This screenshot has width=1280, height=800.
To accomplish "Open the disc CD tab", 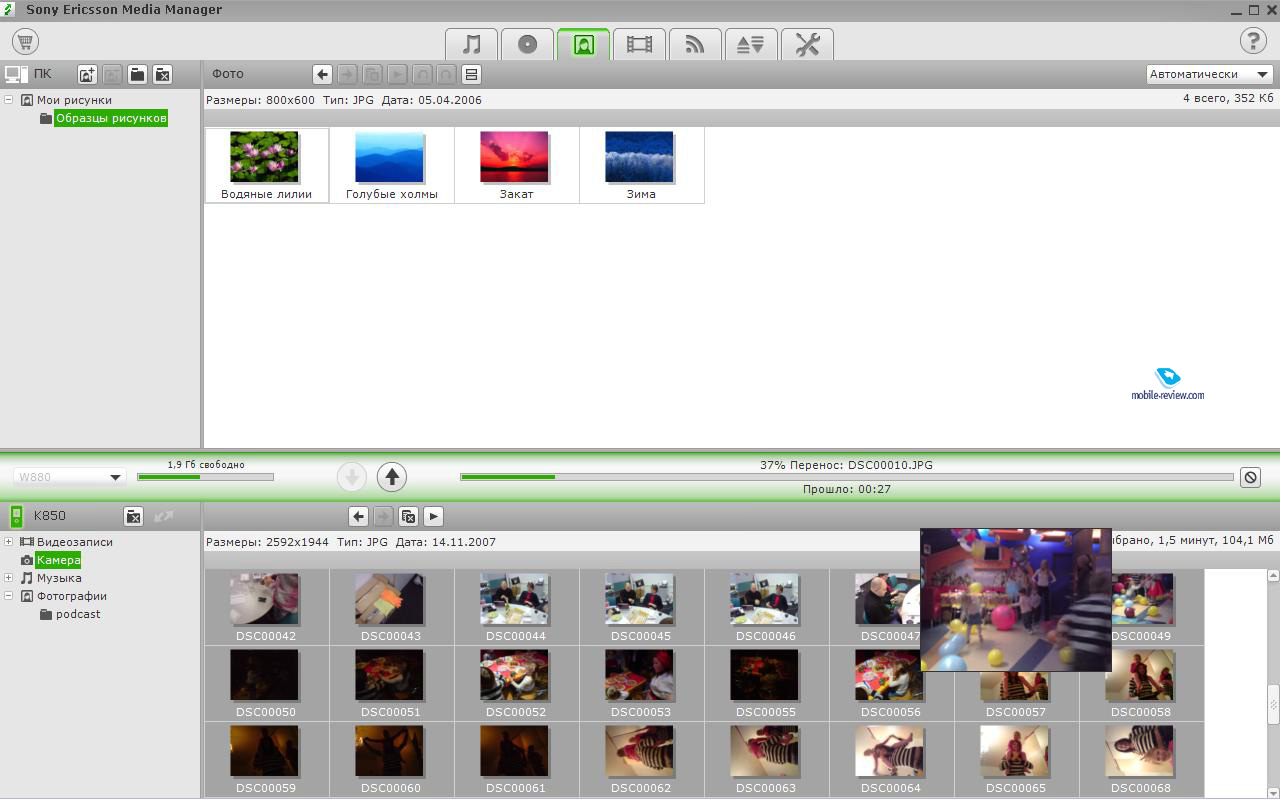I will (x=527, y=44).
